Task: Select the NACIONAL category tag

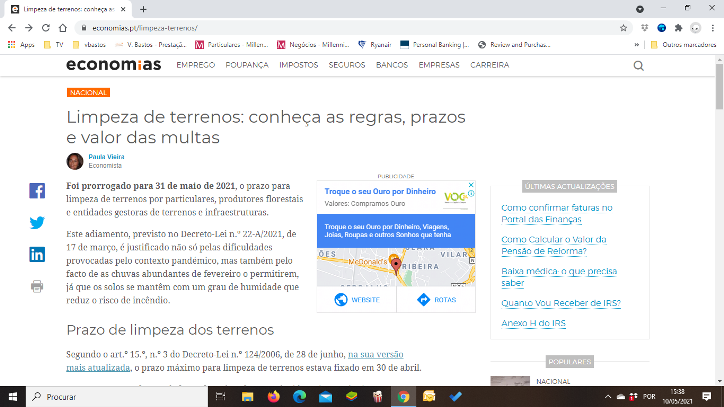Action: click(x=88, y=92)
